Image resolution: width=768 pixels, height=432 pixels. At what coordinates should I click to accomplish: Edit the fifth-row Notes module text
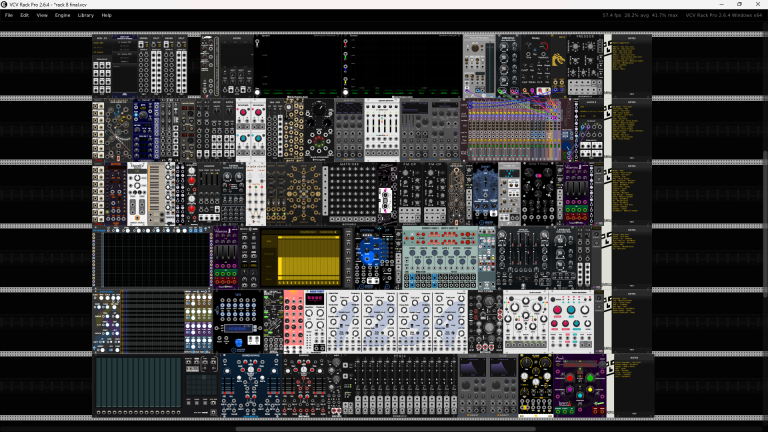pos(632,322)
